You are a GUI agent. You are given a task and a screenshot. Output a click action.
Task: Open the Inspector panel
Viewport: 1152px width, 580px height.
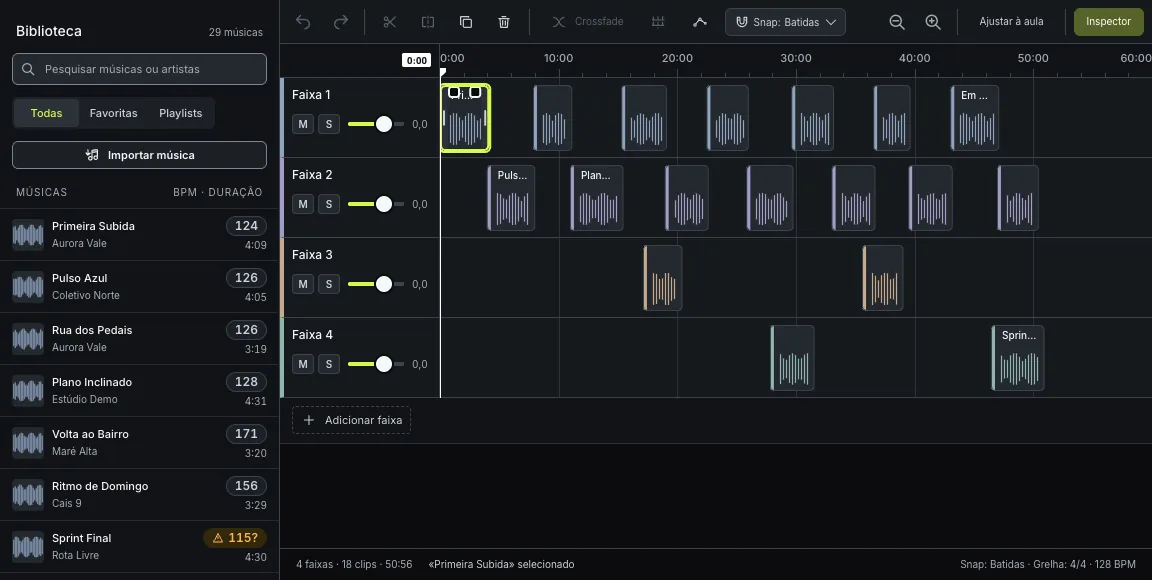pyautogui.click(x=1108, y=22)
